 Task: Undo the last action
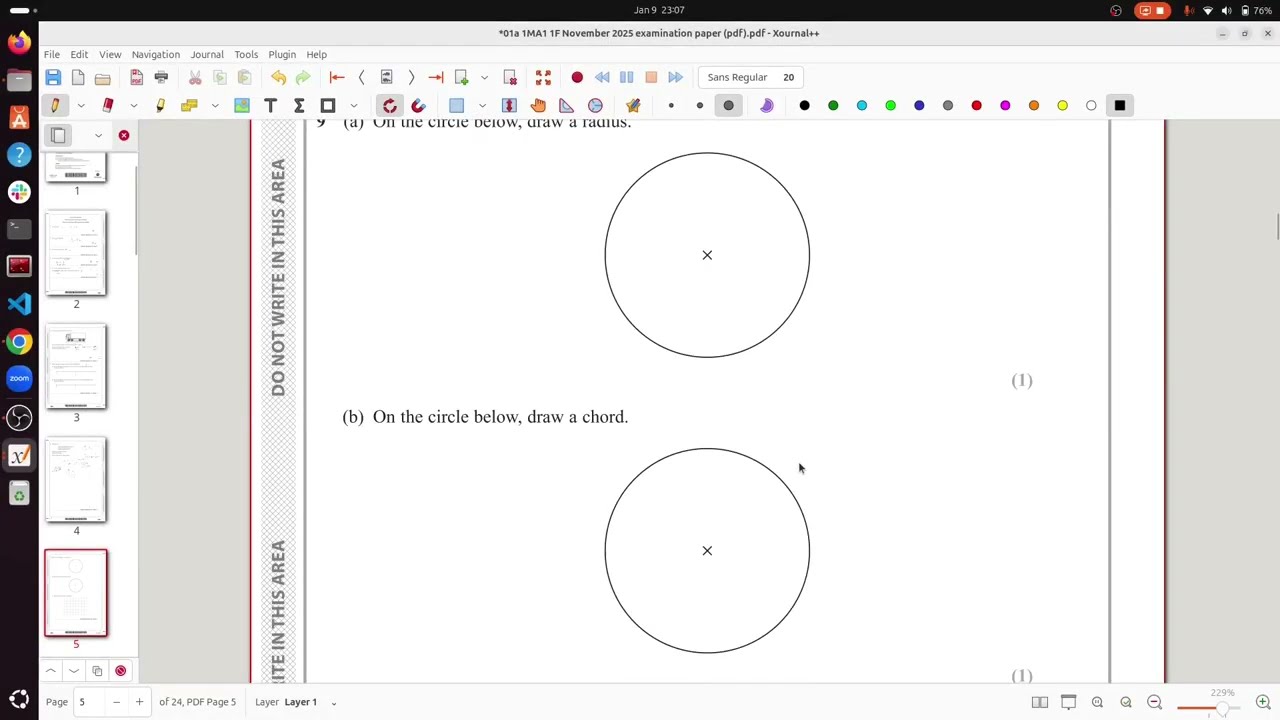point(278,77)
